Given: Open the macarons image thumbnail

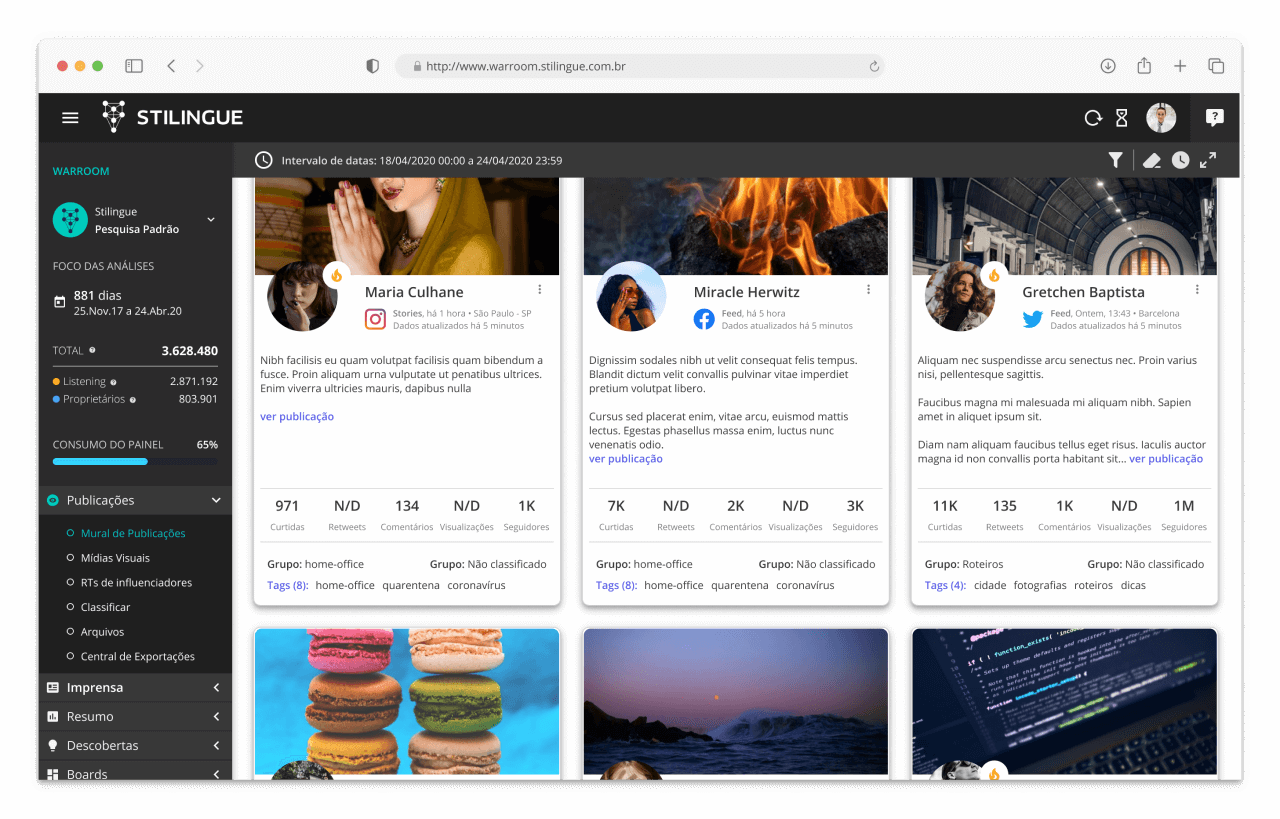Looking at the screenshot, I should [407, 701].
